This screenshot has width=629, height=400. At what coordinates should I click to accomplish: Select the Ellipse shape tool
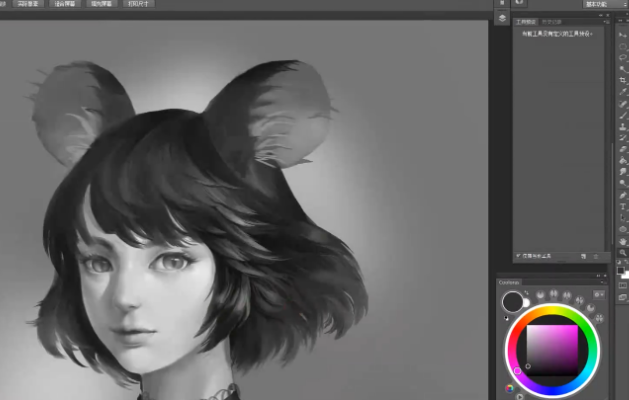(623, 229)
